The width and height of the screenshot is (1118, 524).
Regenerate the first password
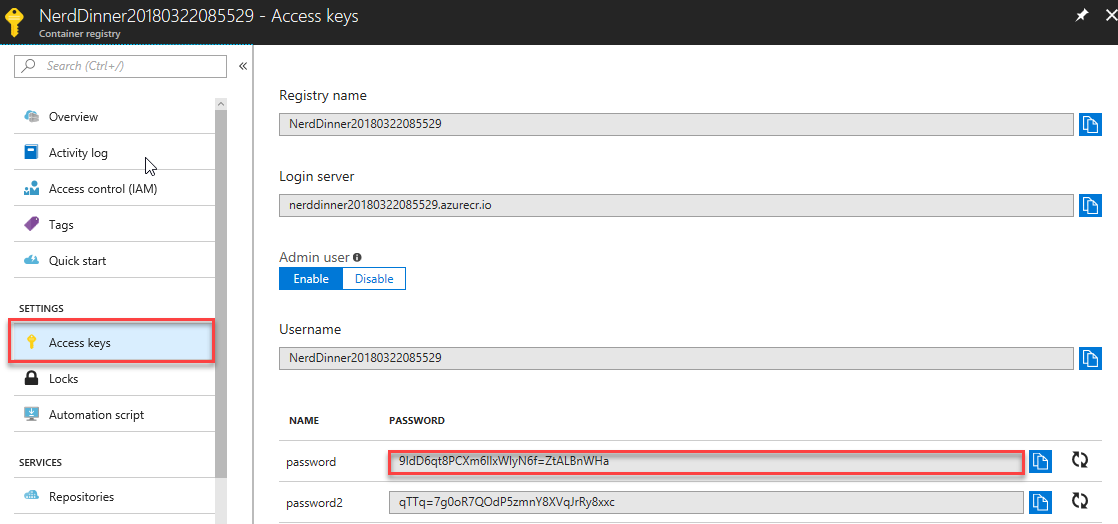(x=1080, y=461)
